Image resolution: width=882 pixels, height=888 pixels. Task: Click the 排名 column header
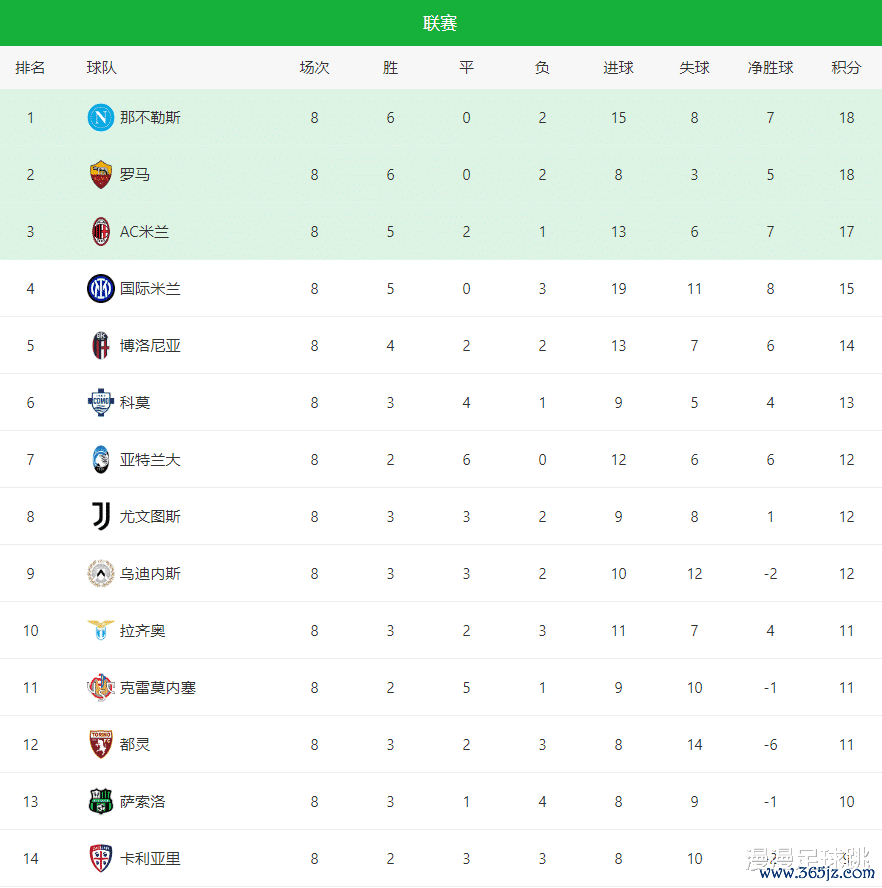(30, 68)
